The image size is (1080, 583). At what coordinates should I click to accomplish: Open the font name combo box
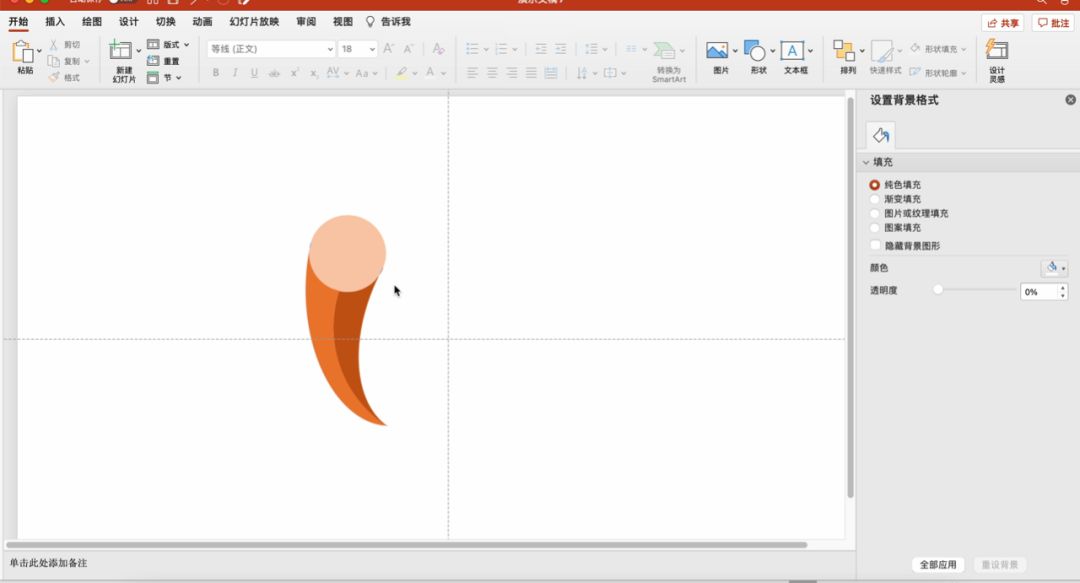click(x=271, y=49)
